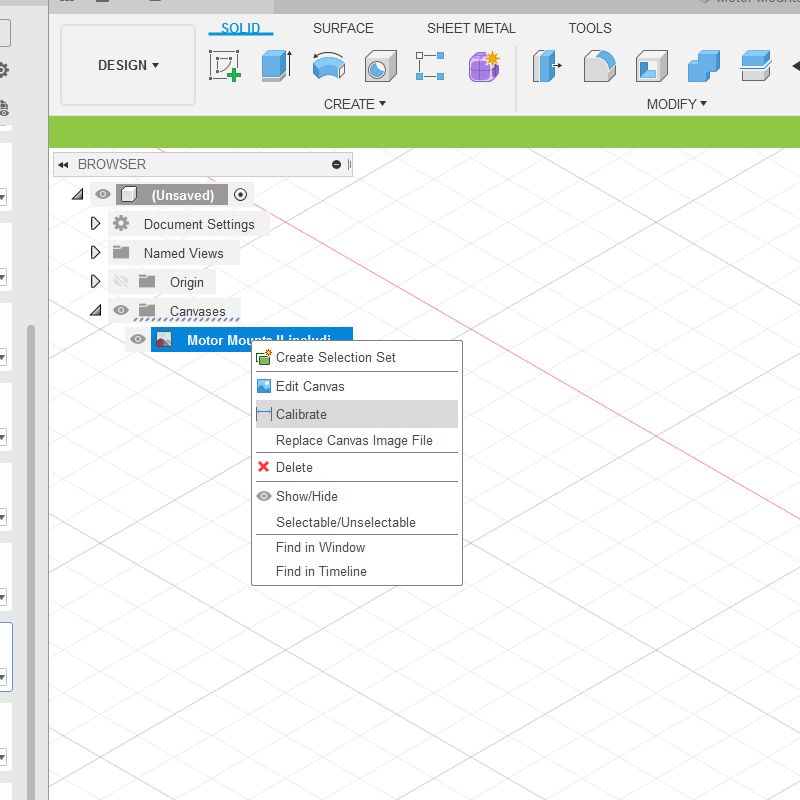Click Delete in the context menu
Screen dimensions: 800x800
pos(294,467)
